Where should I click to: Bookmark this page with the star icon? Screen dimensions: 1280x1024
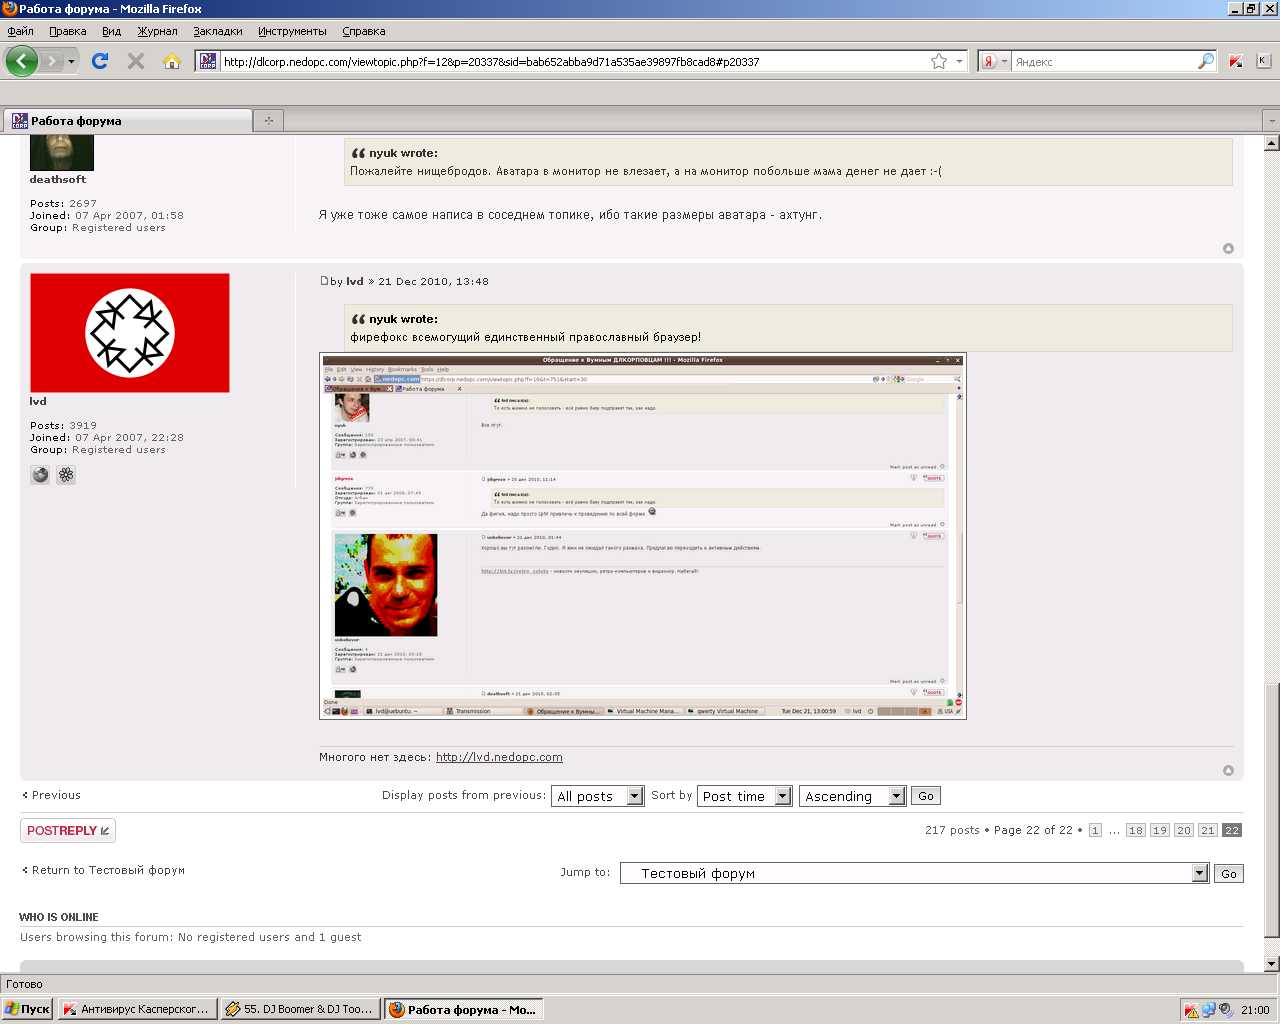pyautogui.click(x=938, y=61)
